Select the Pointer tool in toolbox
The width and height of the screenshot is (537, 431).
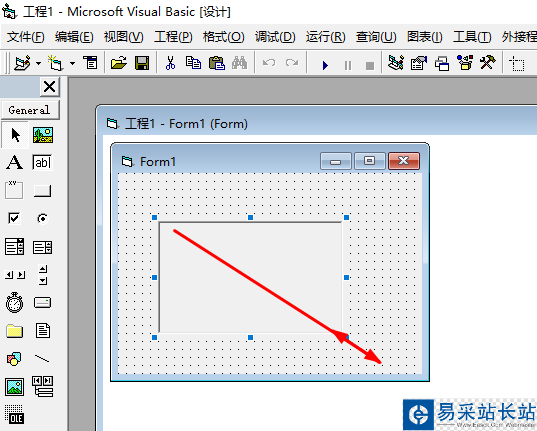click(15, 135)
